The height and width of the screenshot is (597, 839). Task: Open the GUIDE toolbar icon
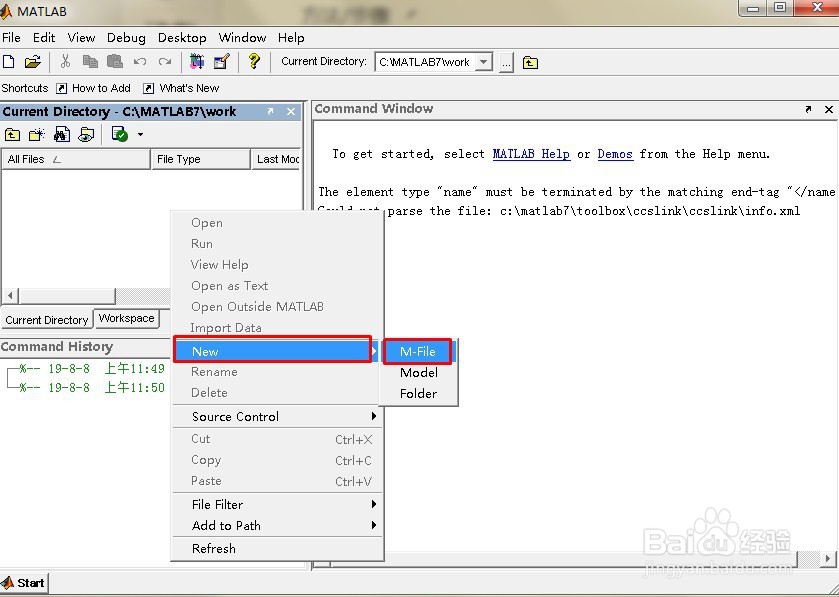[x=222, y=62]
